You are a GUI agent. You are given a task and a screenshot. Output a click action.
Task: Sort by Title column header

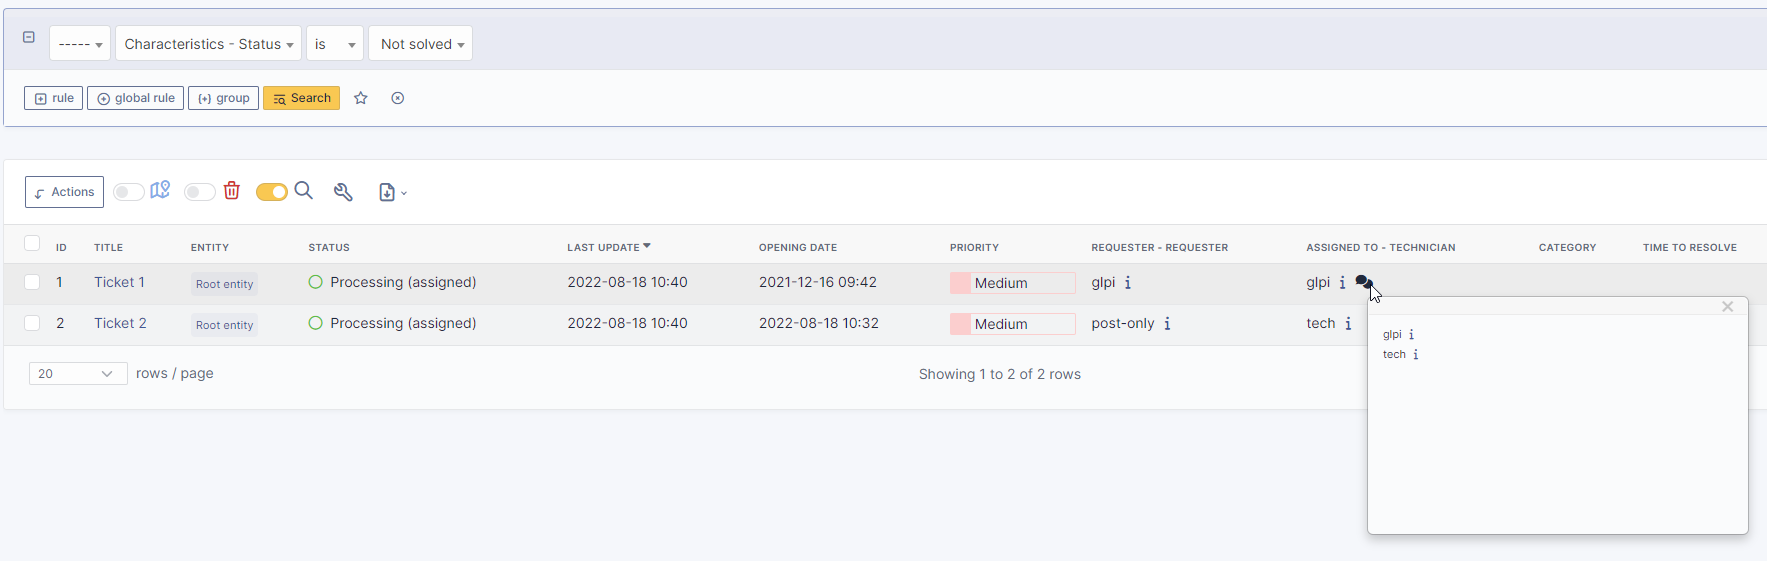point(108,247)
